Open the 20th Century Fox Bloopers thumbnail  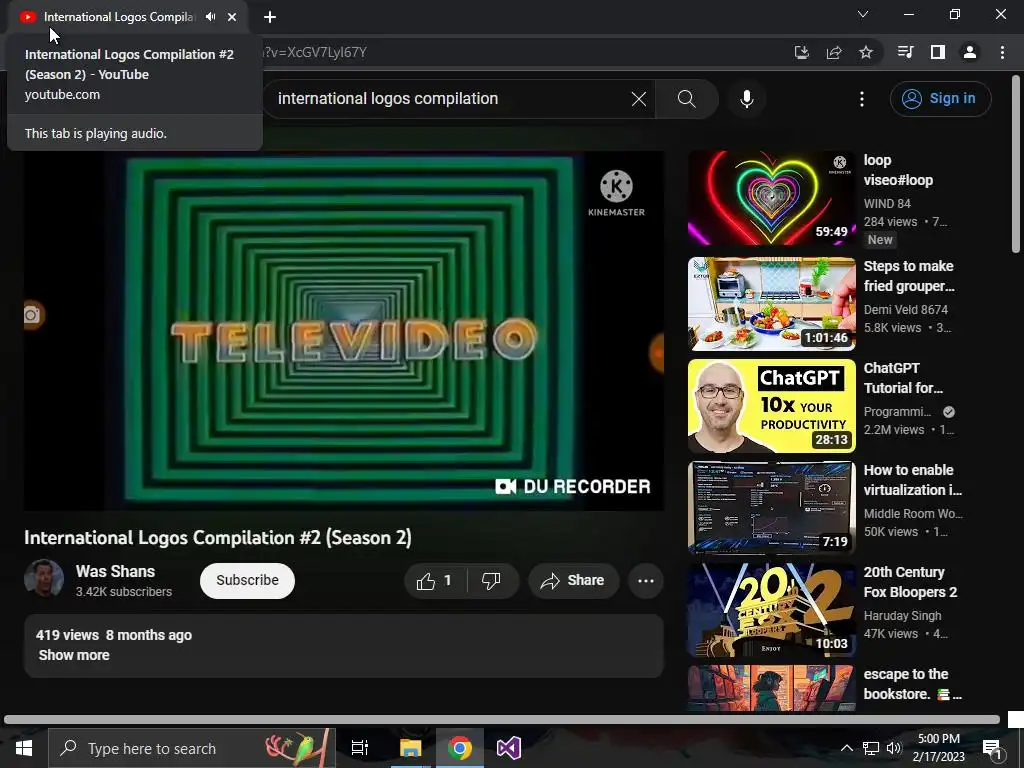(771, 610)
